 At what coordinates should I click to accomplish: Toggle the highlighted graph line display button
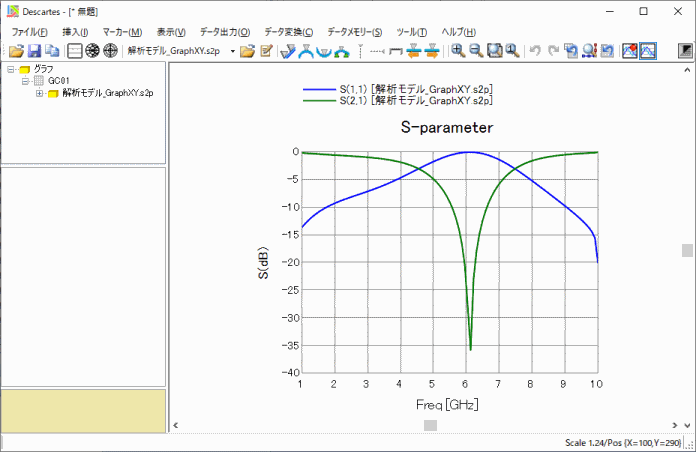(x=648, y=51)
